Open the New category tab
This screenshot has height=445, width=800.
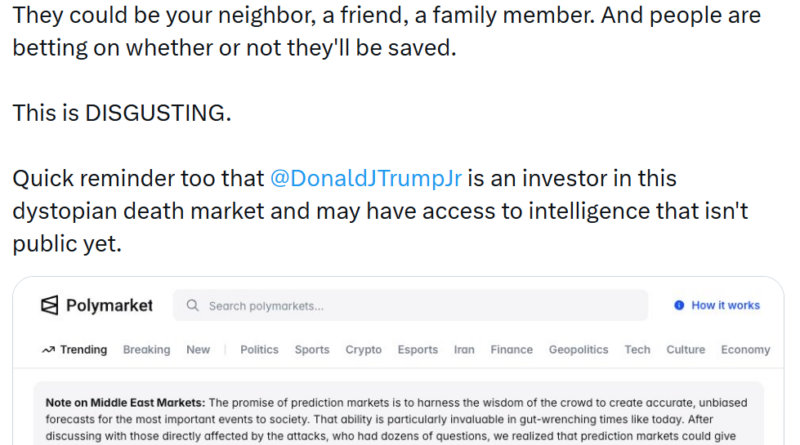198,350
